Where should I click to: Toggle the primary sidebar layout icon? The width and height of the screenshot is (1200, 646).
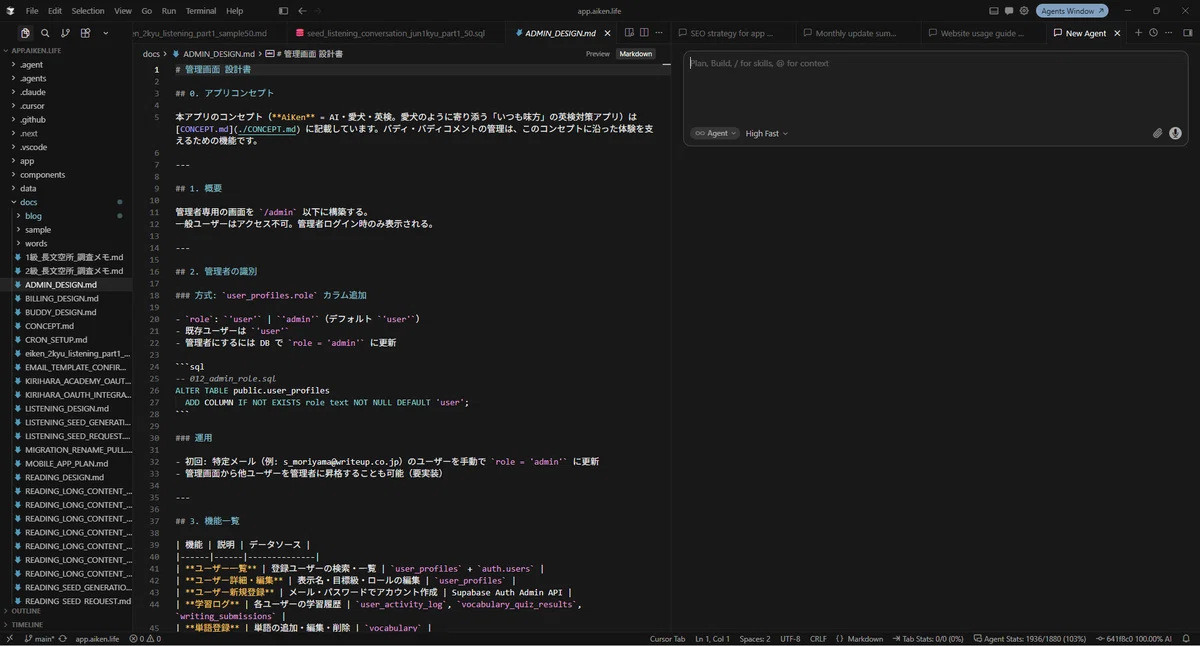[x=283, y=11]
